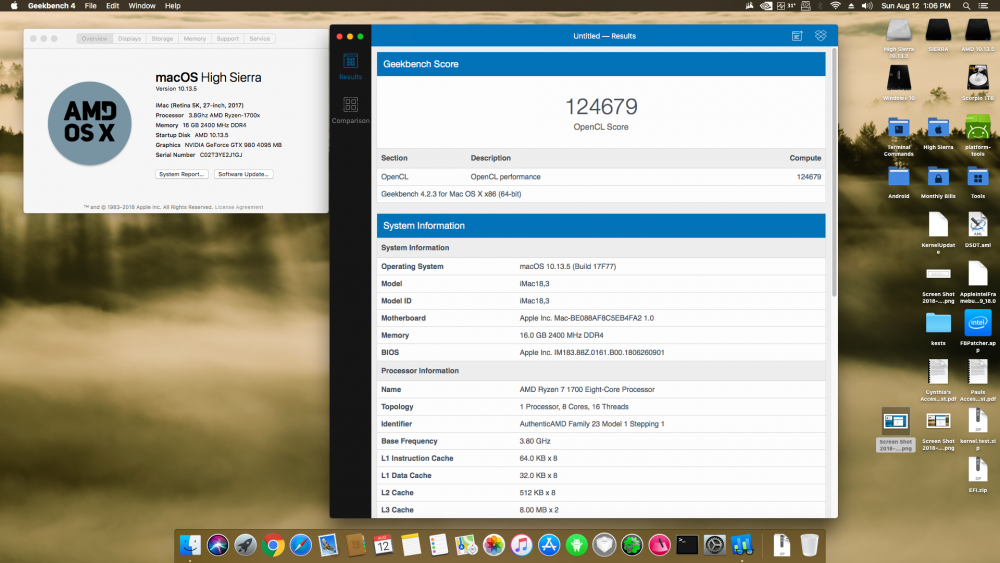The height and width of the screenshot is (563, 1000).
Task: Open System Preferences gear in dock
Action: click(x=714, y=545)
